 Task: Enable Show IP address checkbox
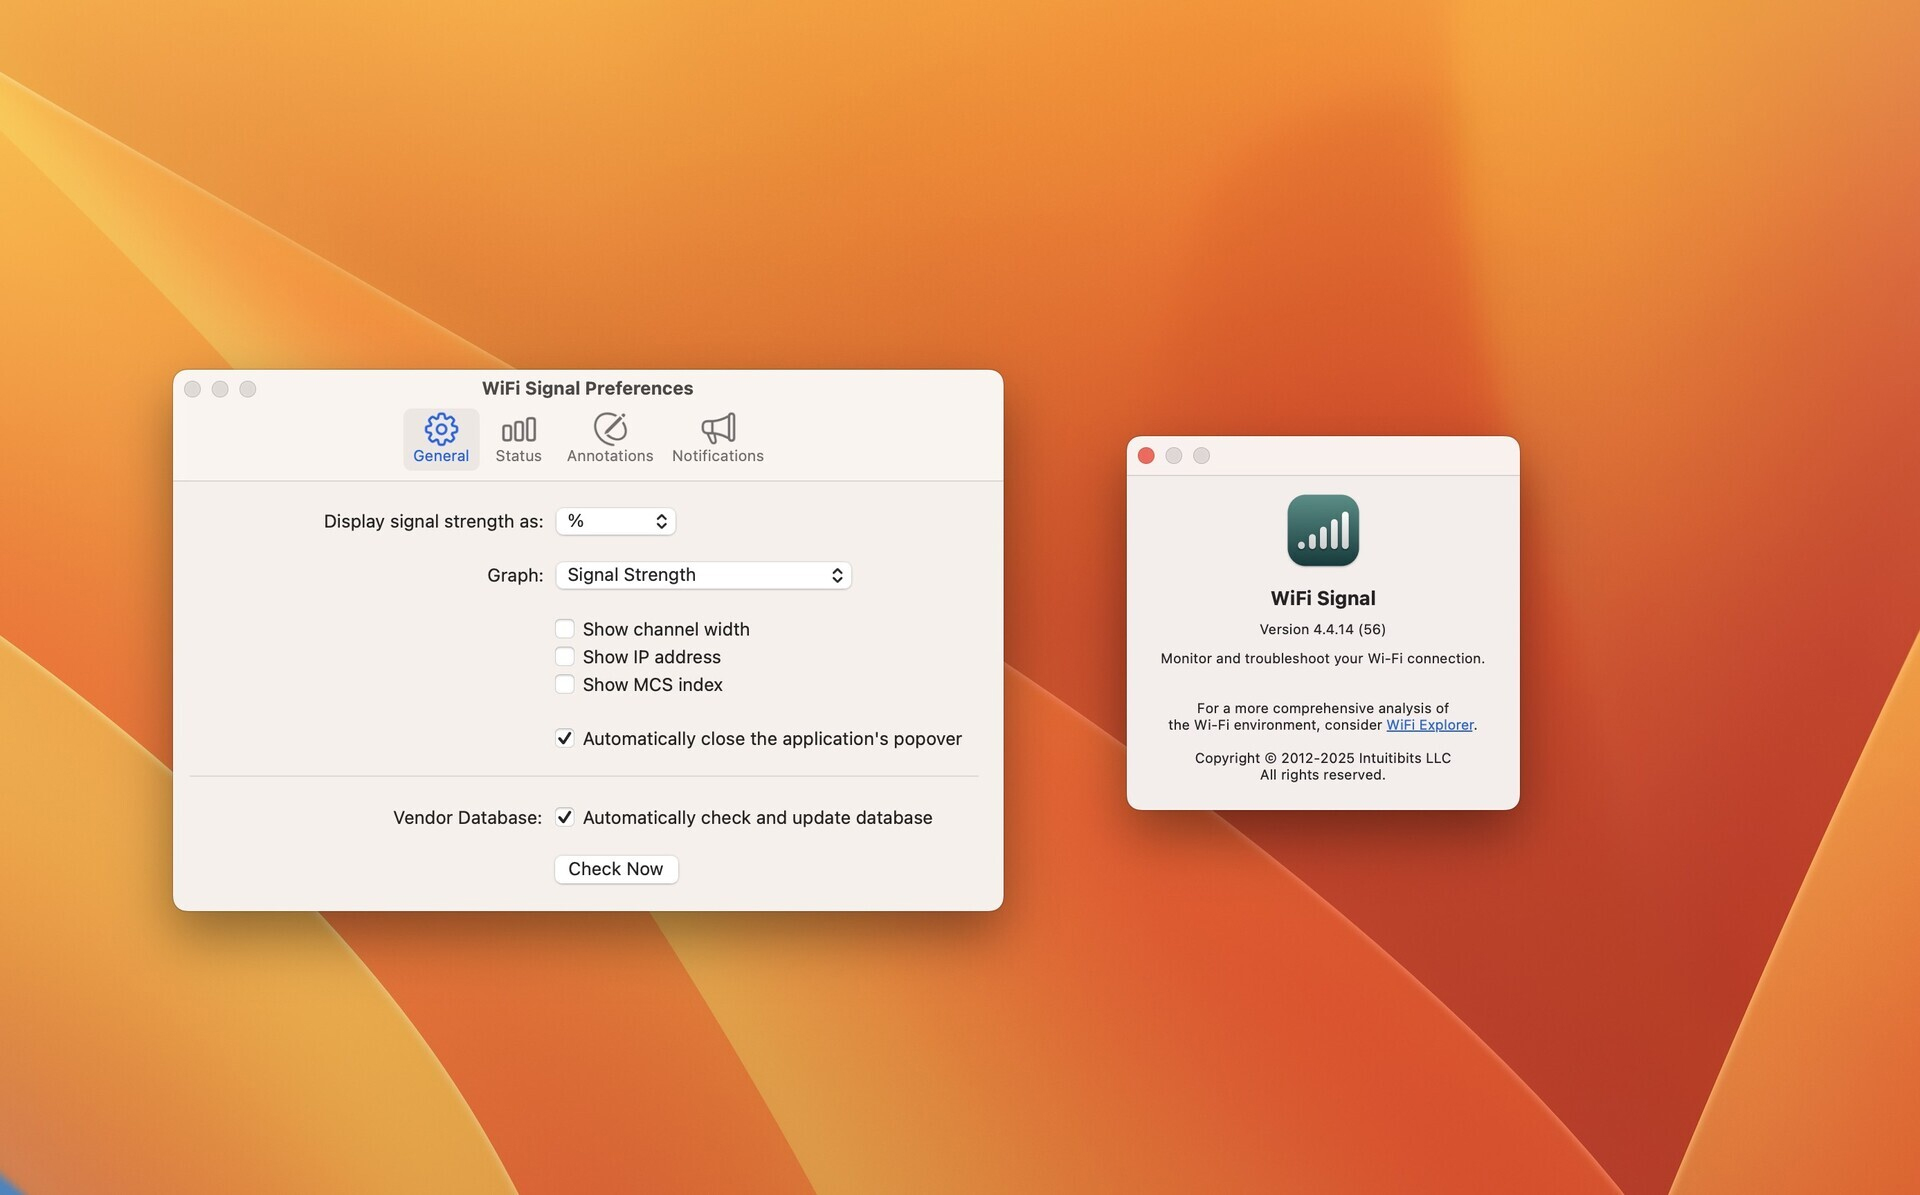[565, 657]
